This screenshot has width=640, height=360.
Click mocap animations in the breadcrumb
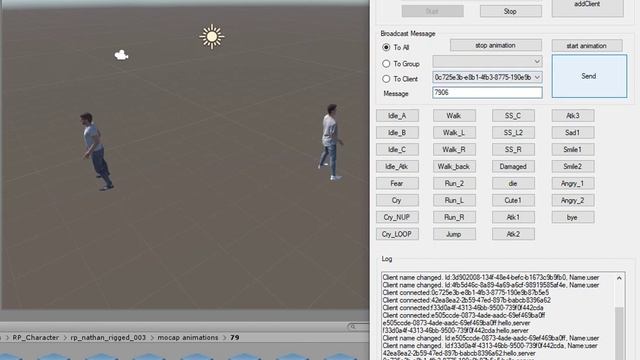188,338
